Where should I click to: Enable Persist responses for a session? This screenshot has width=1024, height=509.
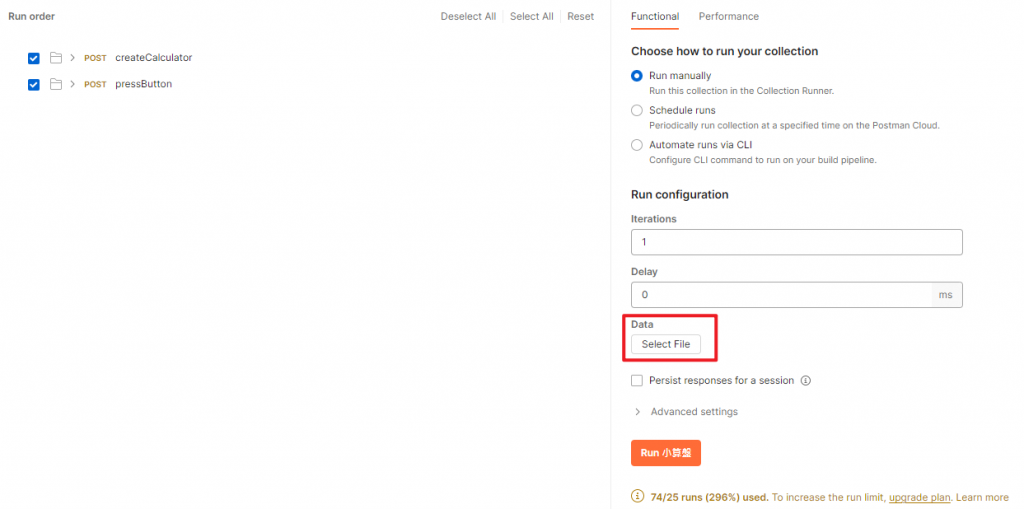637,380
